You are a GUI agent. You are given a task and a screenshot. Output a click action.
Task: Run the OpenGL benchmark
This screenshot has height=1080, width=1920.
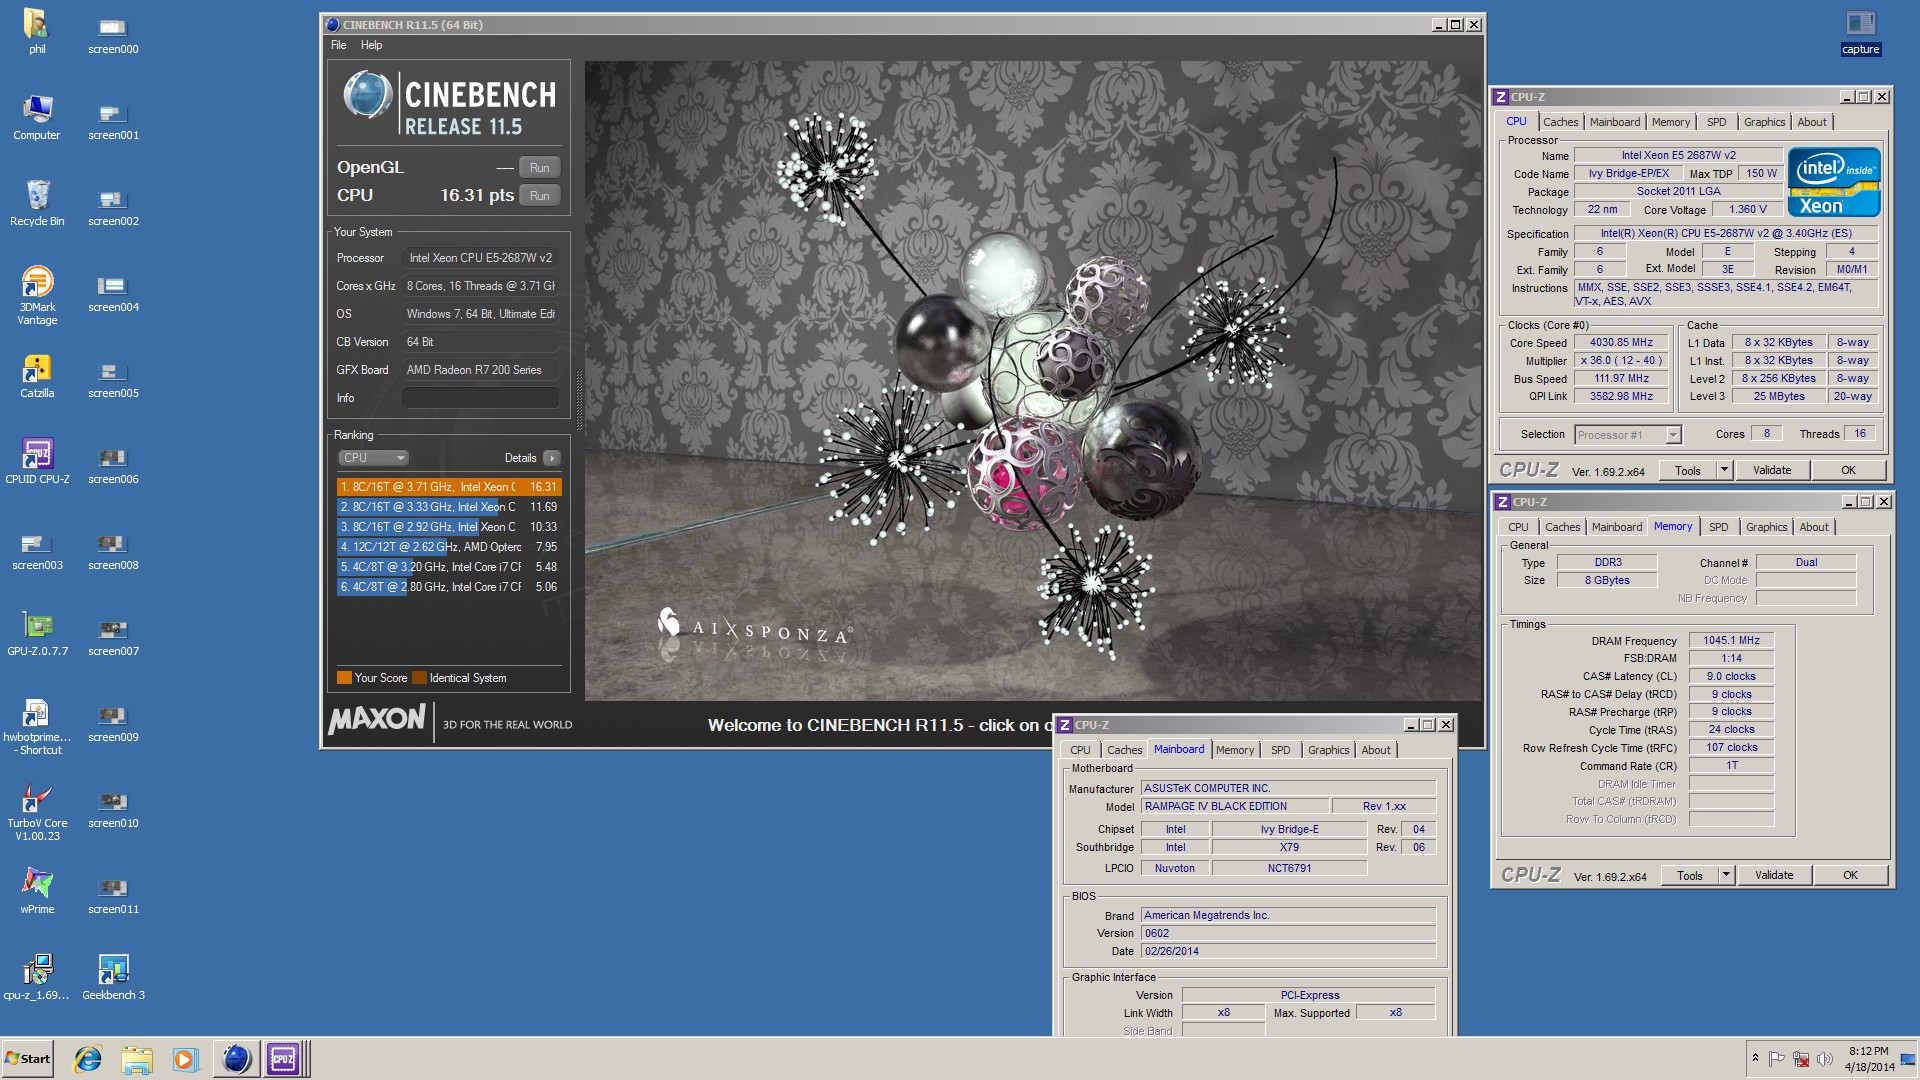pyautogui.click(x=539, y=168)
